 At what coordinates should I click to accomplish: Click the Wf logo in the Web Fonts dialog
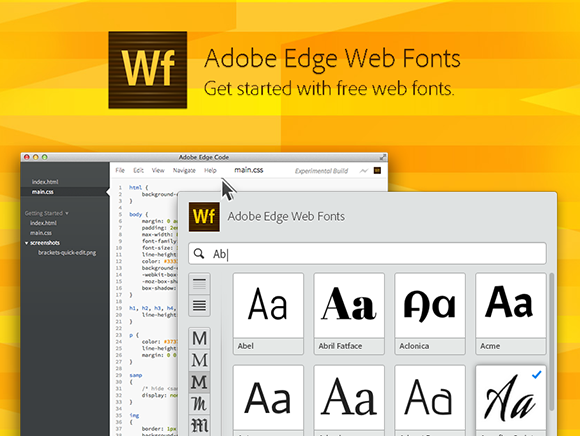click(x=204, y=217)
